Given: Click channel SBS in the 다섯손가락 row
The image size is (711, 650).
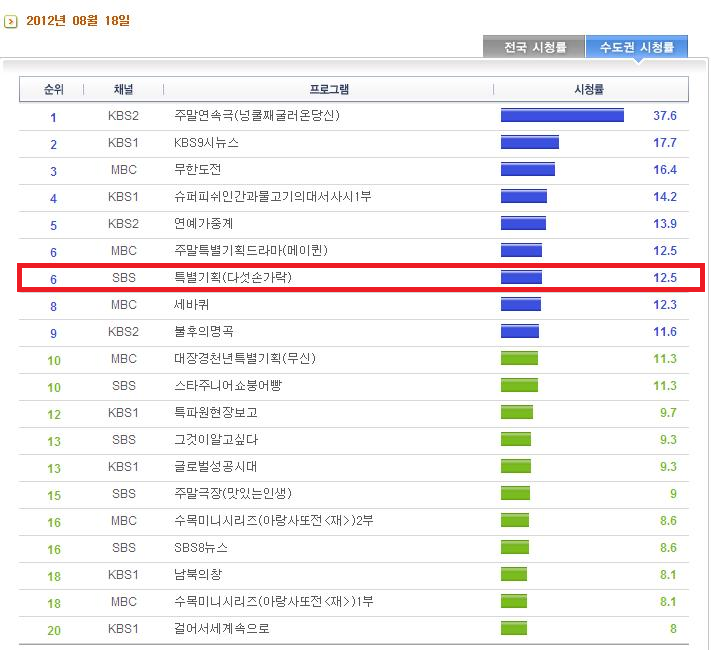Looking at the screenshot, I should [124, 278].
